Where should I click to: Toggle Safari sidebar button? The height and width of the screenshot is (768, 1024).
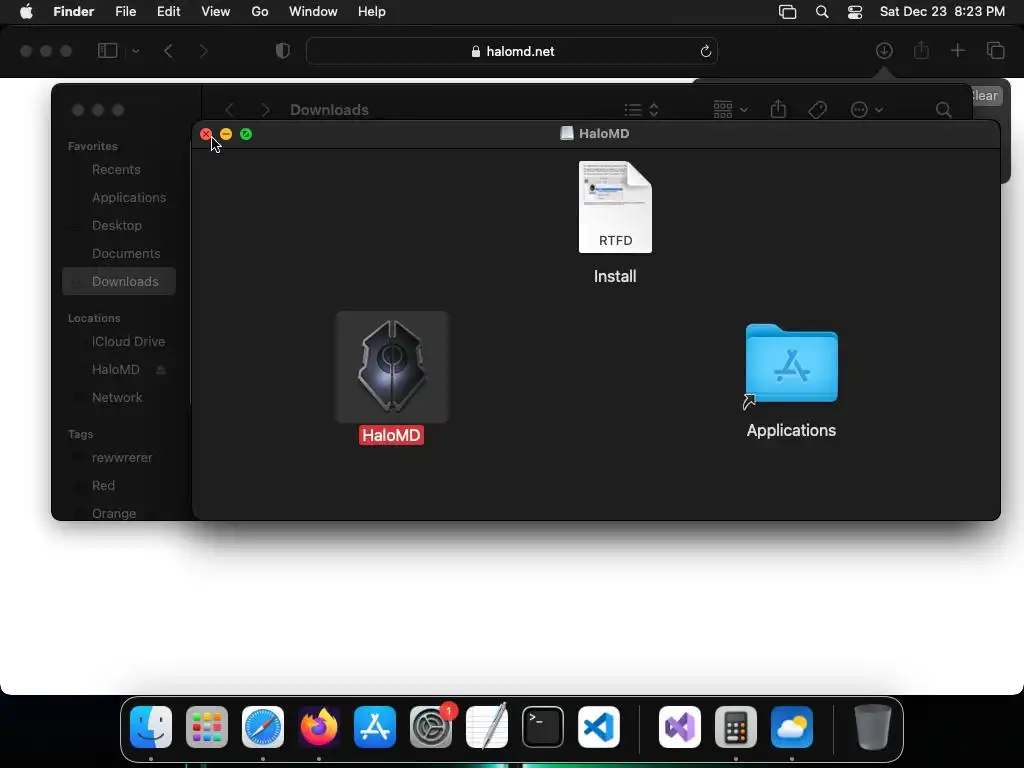click(x=107, y=50)
